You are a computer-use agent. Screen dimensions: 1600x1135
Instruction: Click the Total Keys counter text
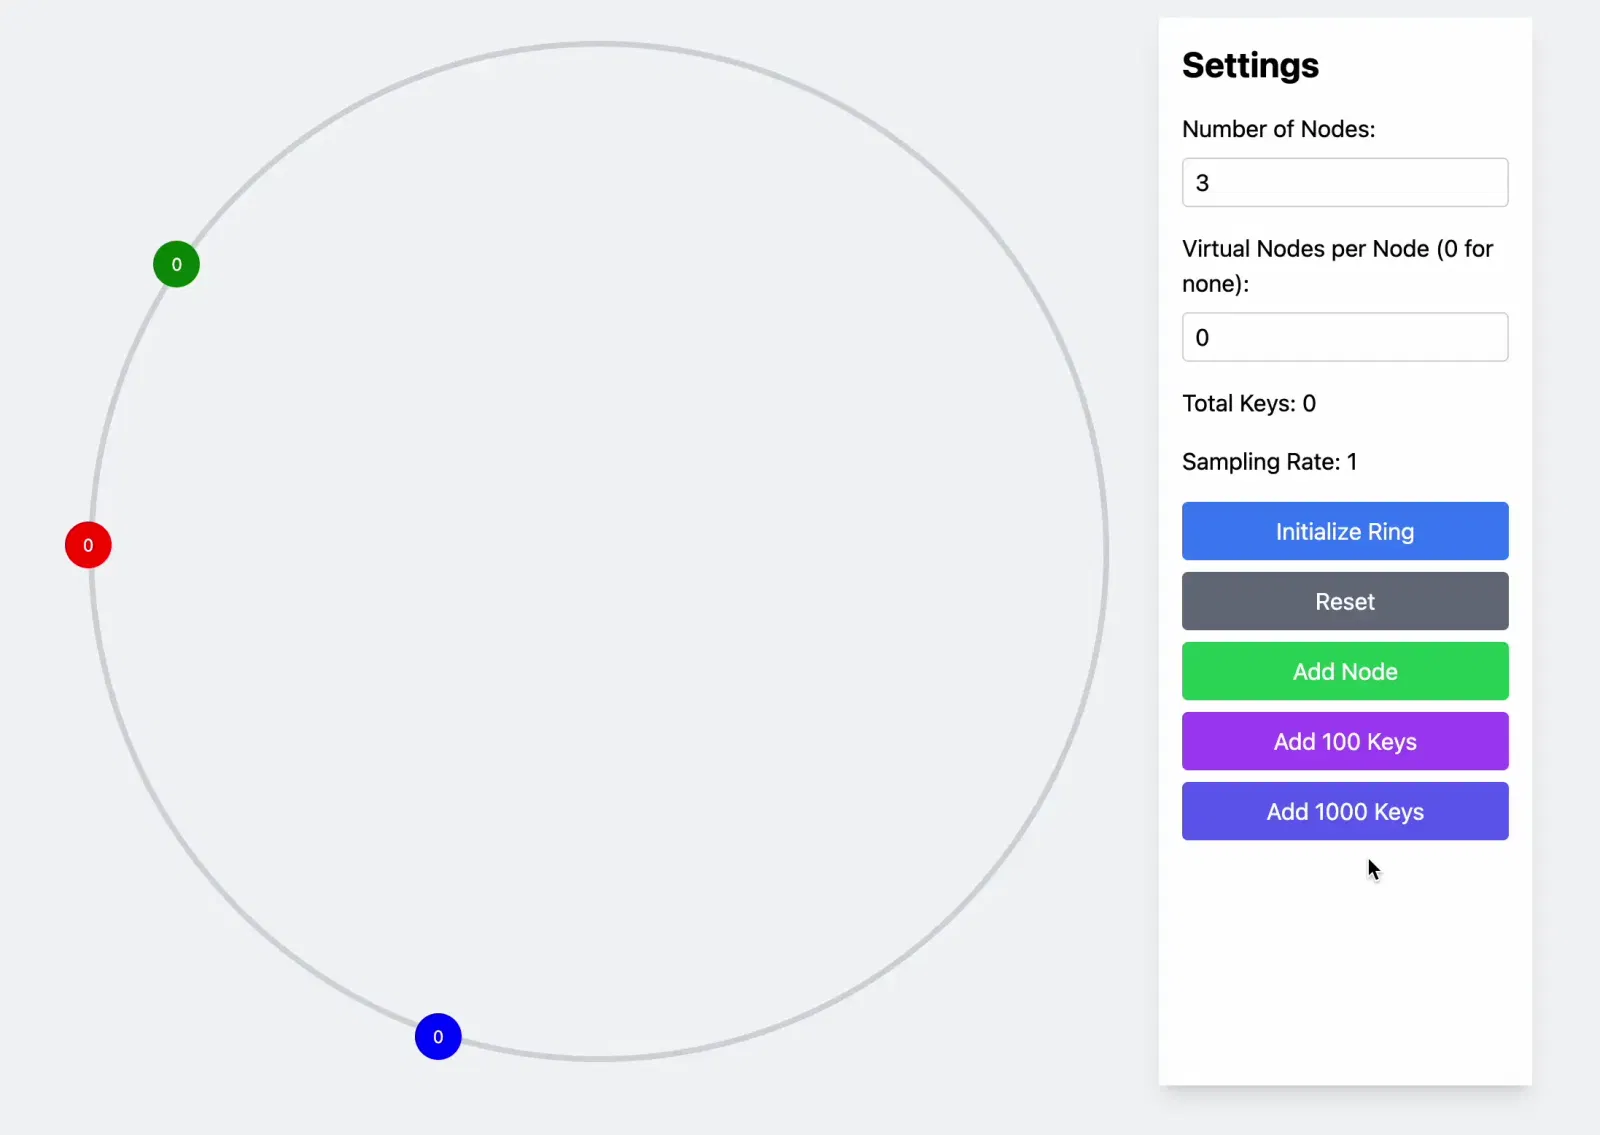click(1248, 403)
